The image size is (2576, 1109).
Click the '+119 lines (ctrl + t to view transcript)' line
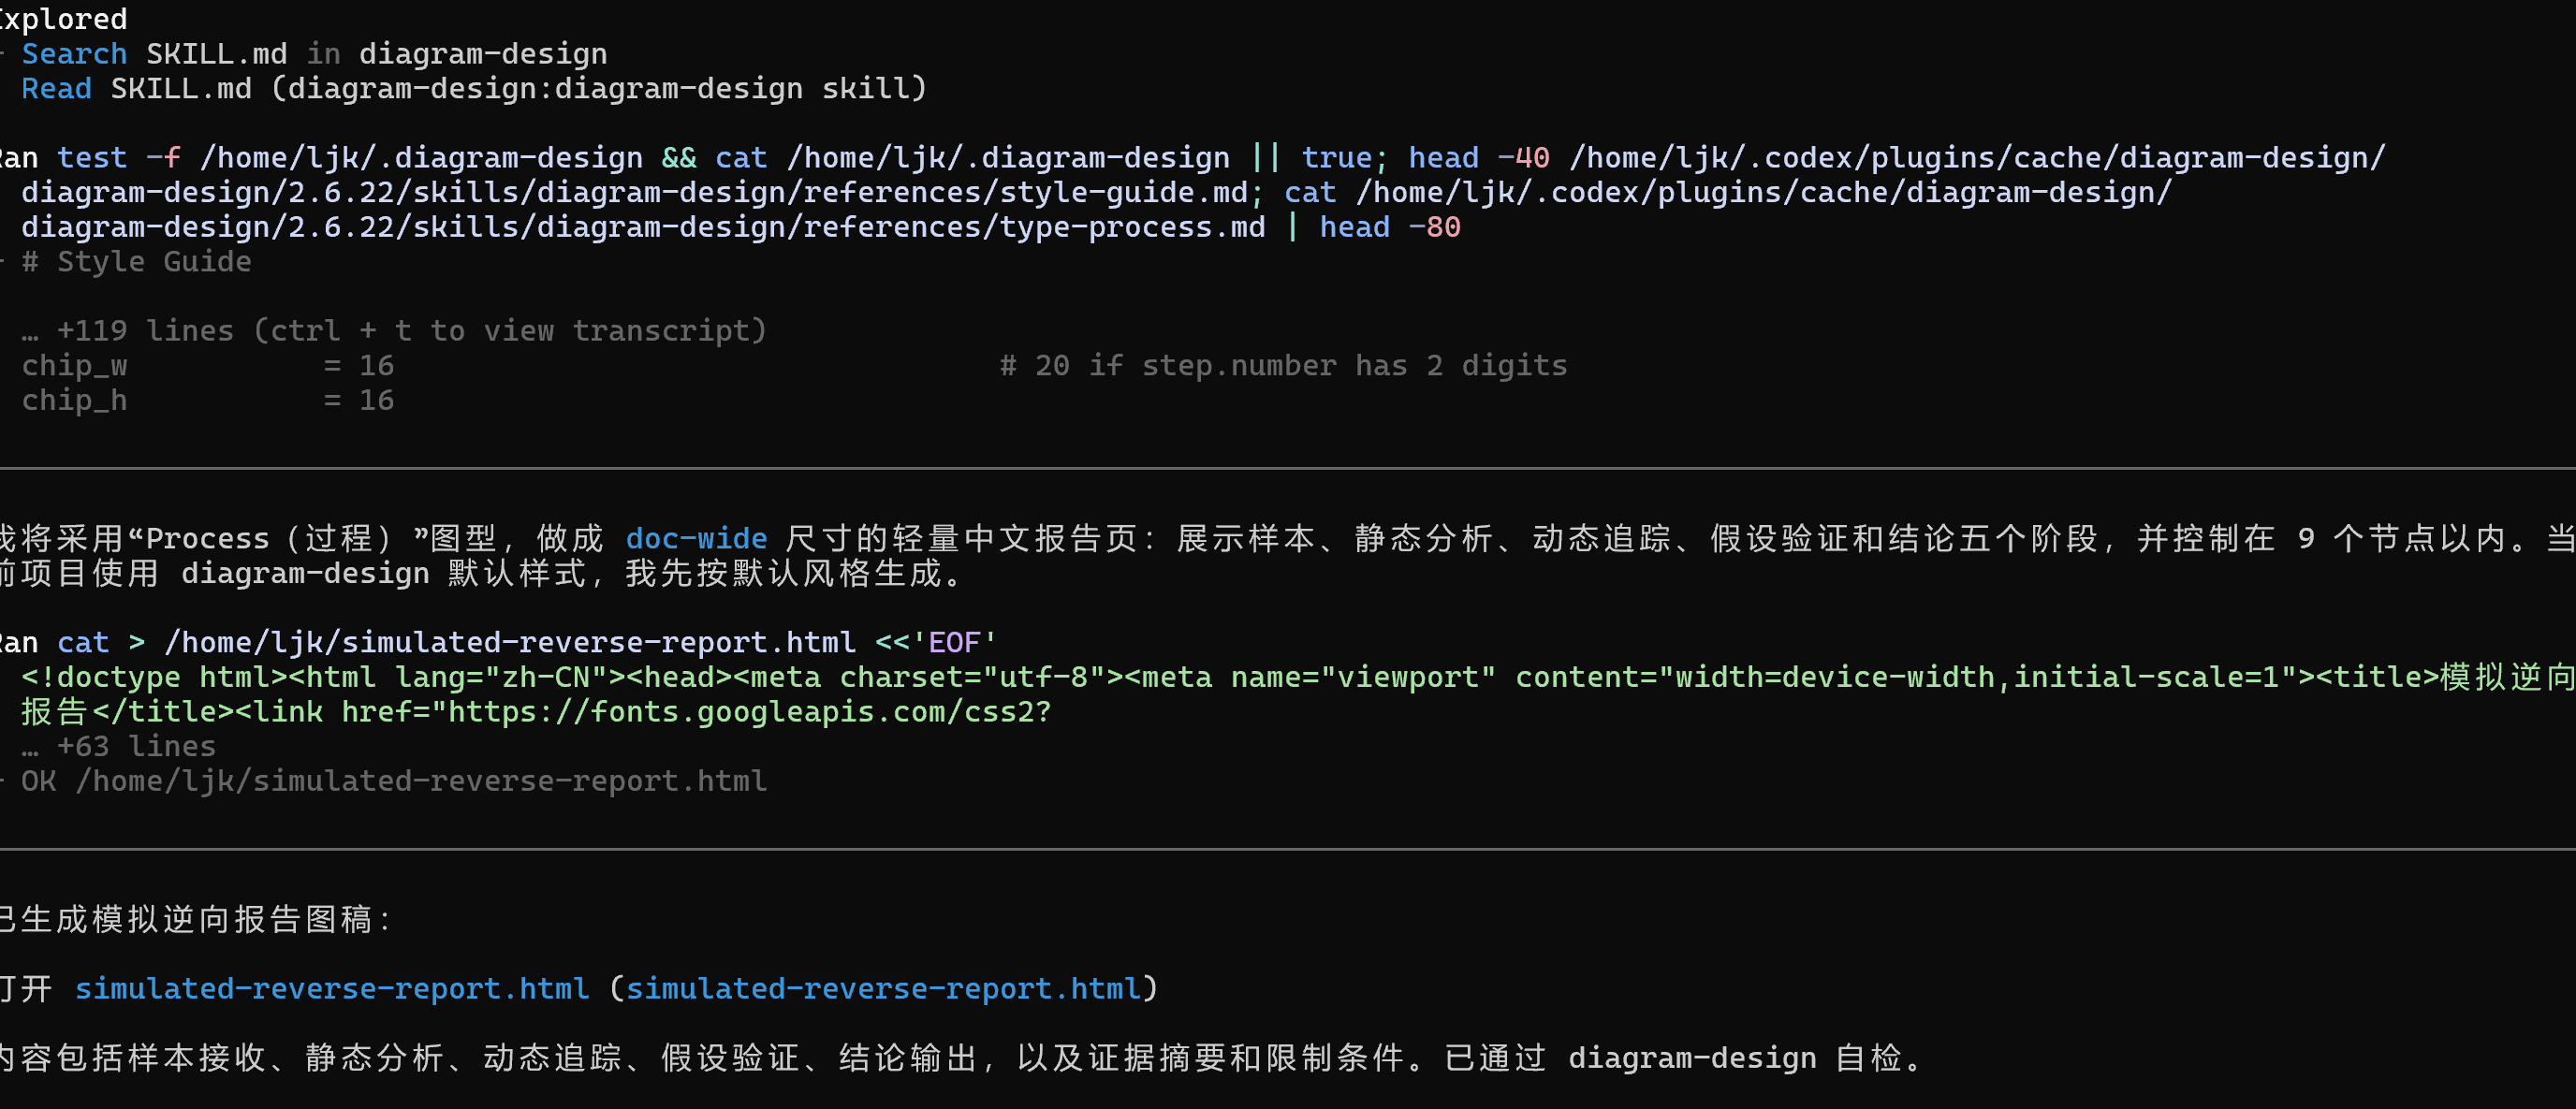pos(394,331)
